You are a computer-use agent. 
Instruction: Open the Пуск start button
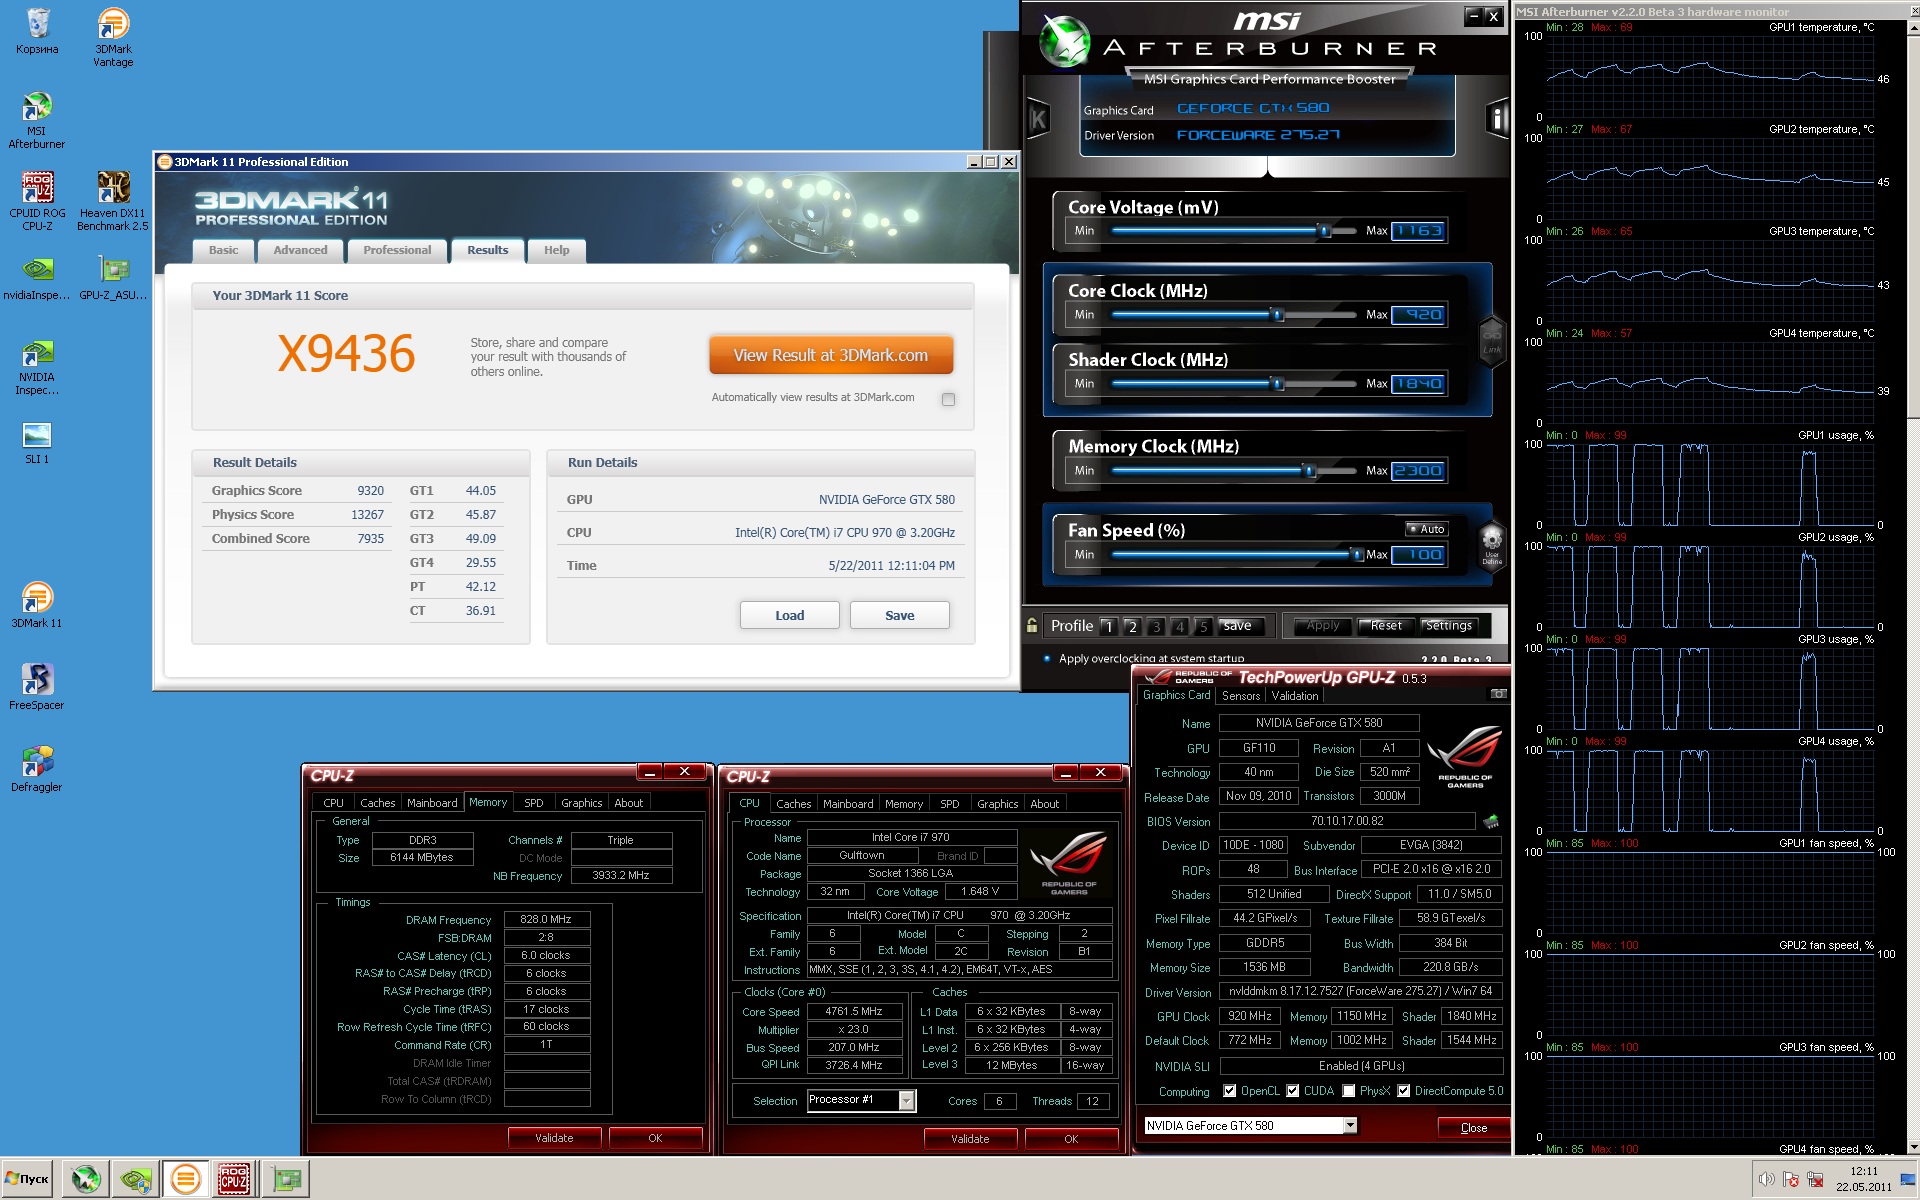pos(27,1180)
